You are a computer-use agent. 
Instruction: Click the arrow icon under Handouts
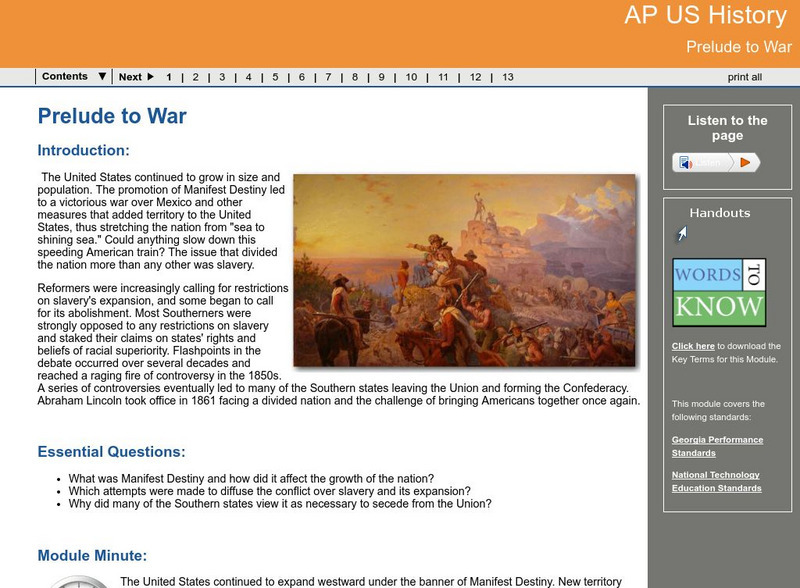coord(682,234)
